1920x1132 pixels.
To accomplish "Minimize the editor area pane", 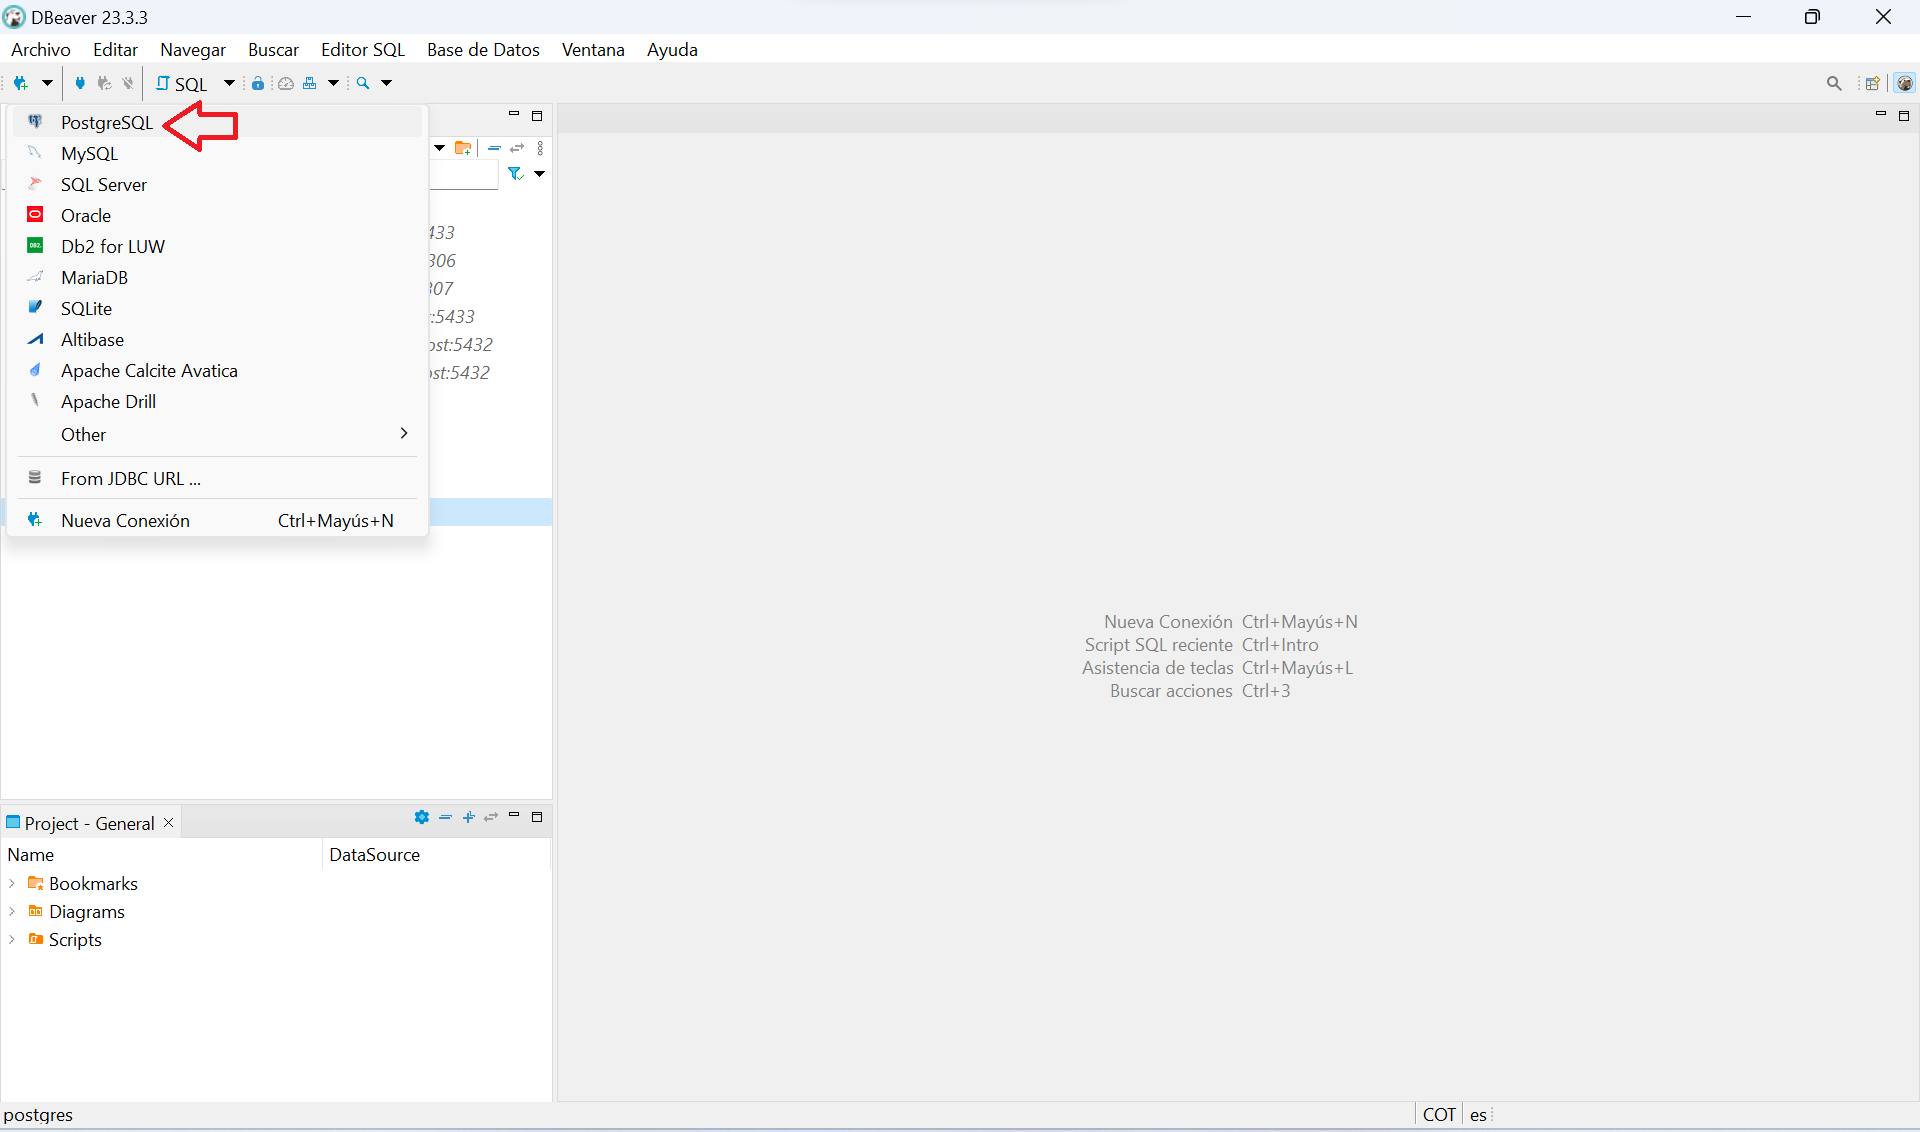I will (1881, 116).
